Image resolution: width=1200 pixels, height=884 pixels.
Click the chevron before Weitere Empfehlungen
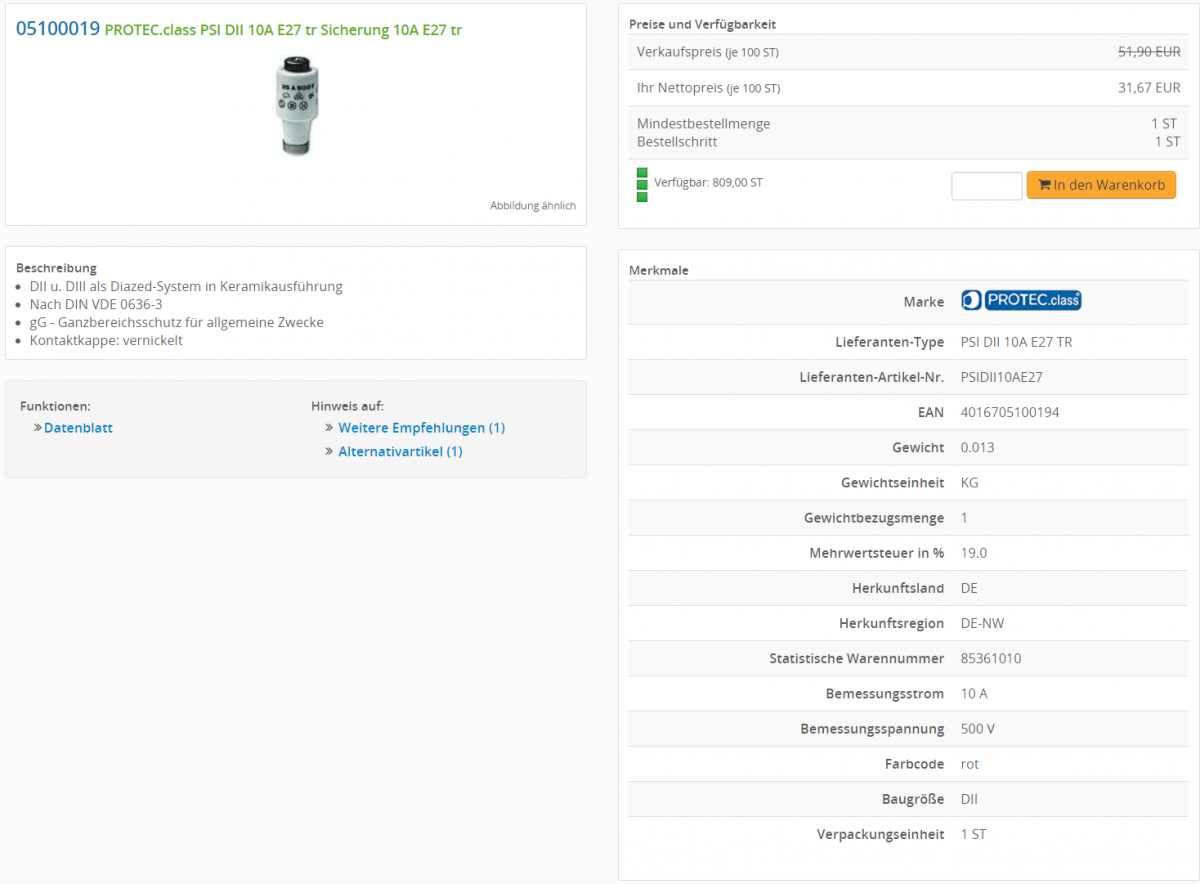[x=329, y=428]
